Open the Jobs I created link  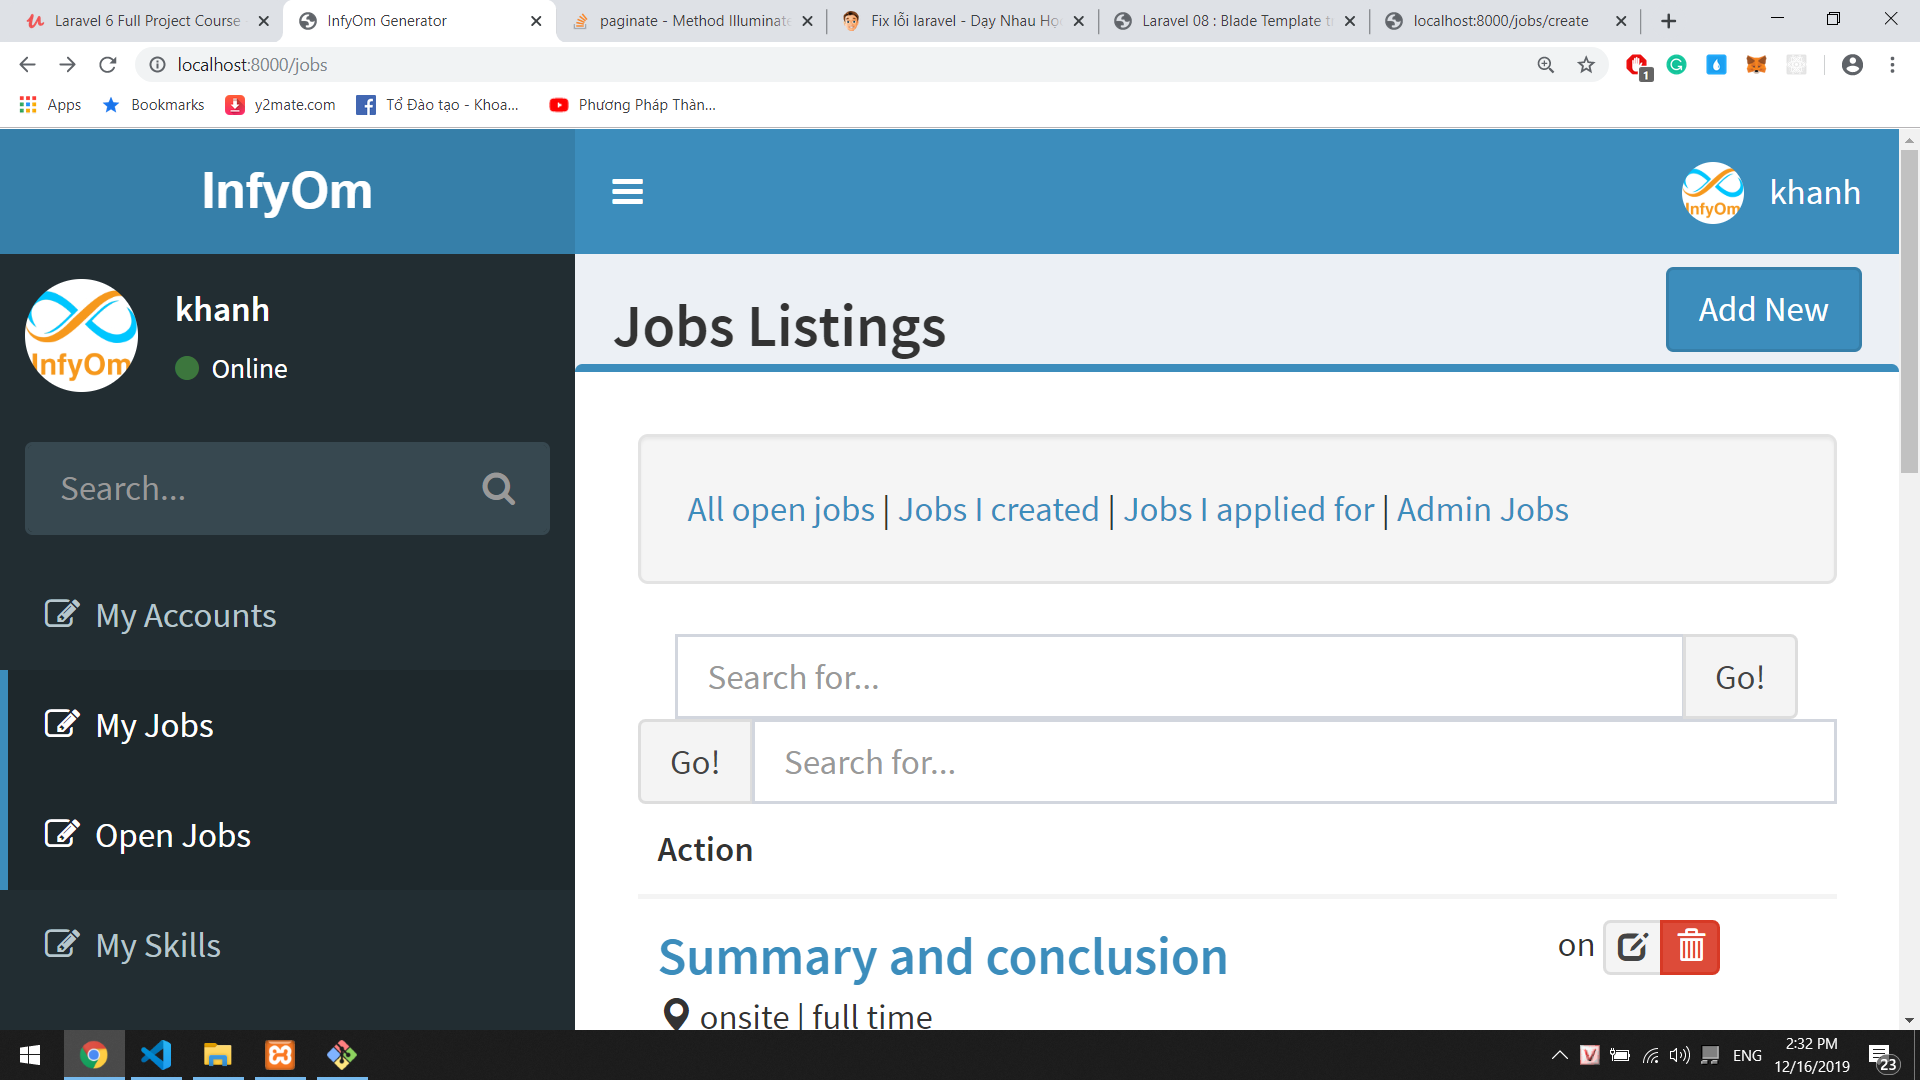point(998,510)
